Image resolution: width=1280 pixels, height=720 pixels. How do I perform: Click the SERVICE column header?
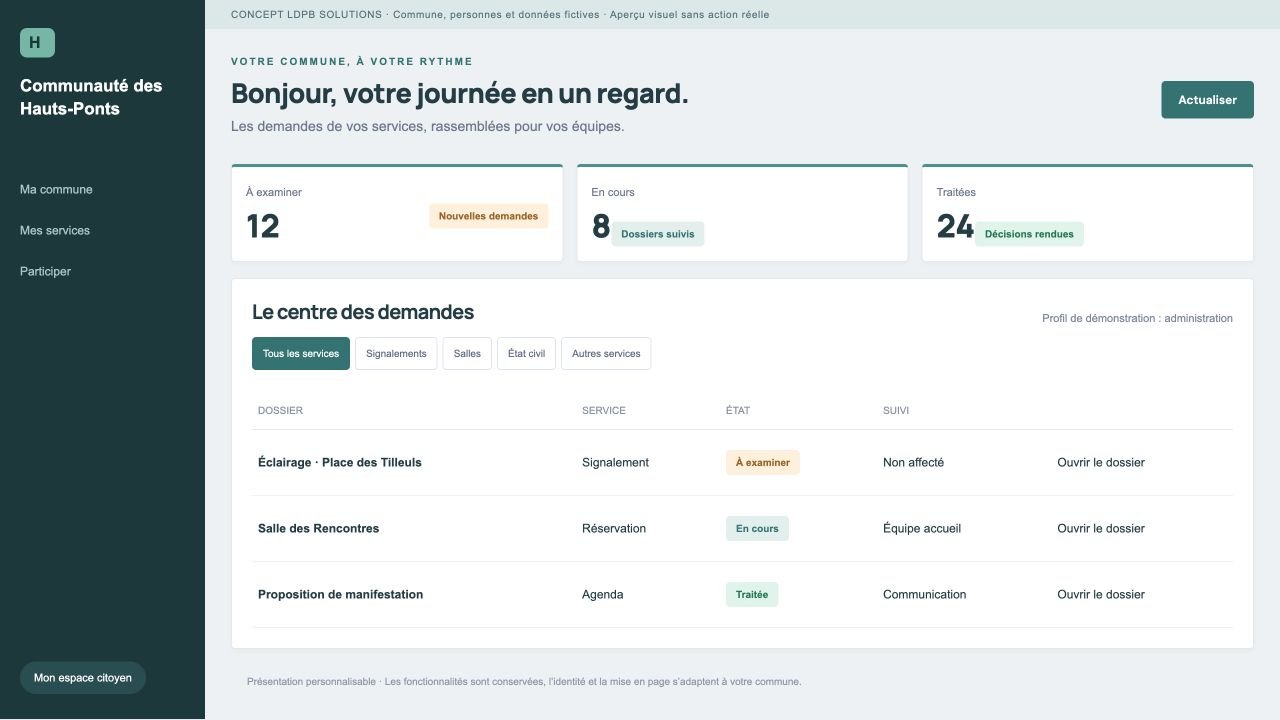coord(604,411)
